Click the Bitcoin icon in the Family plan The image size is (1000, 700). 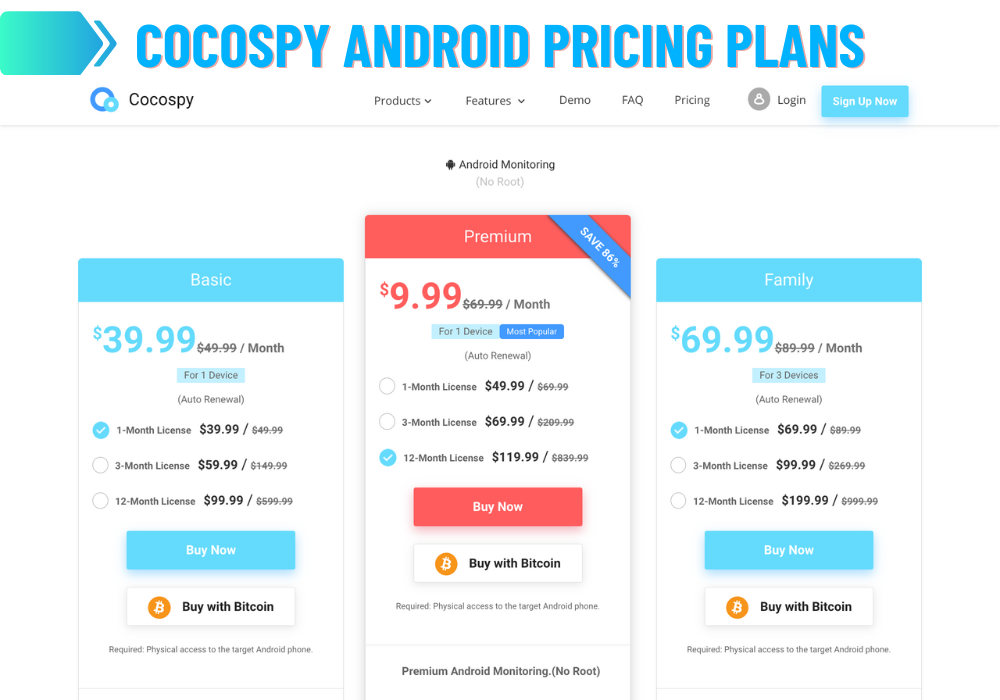click(x=737, y=607)
